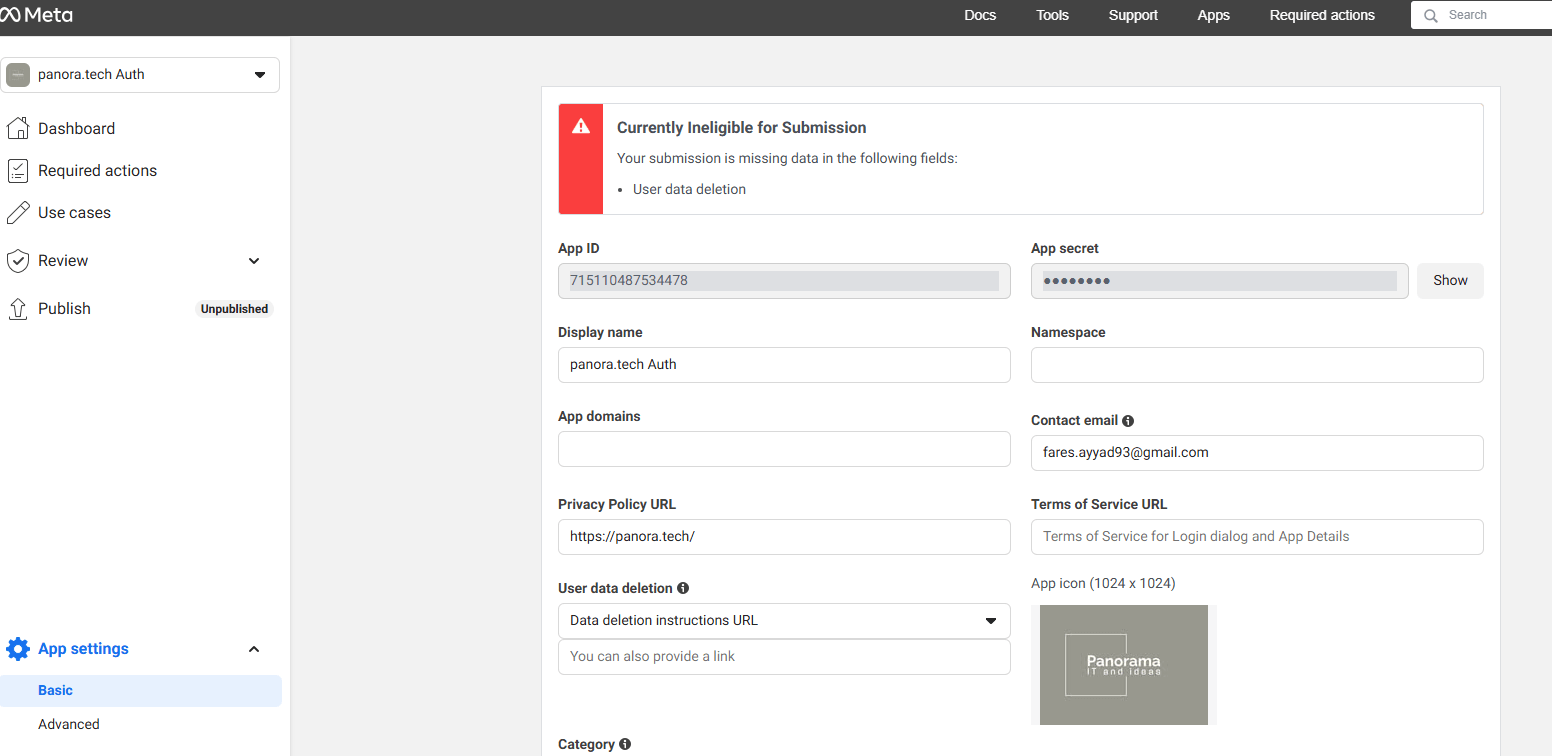
Task: Click the red warning triangle icon
Action: [x=581, y=127]
